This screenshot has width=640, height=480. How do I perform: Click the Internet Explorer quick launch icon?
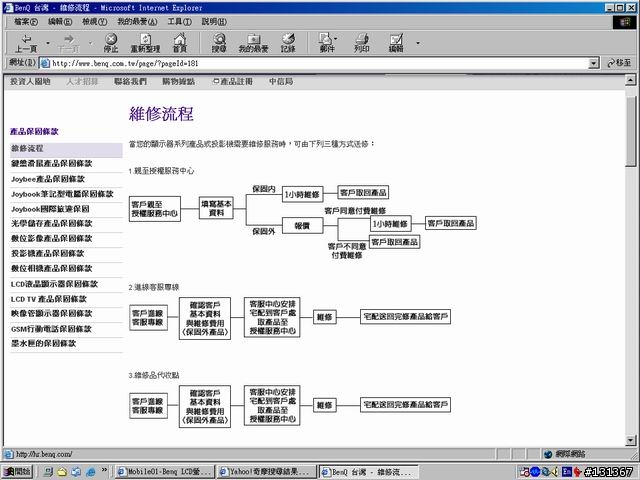(x=91, y=472)
